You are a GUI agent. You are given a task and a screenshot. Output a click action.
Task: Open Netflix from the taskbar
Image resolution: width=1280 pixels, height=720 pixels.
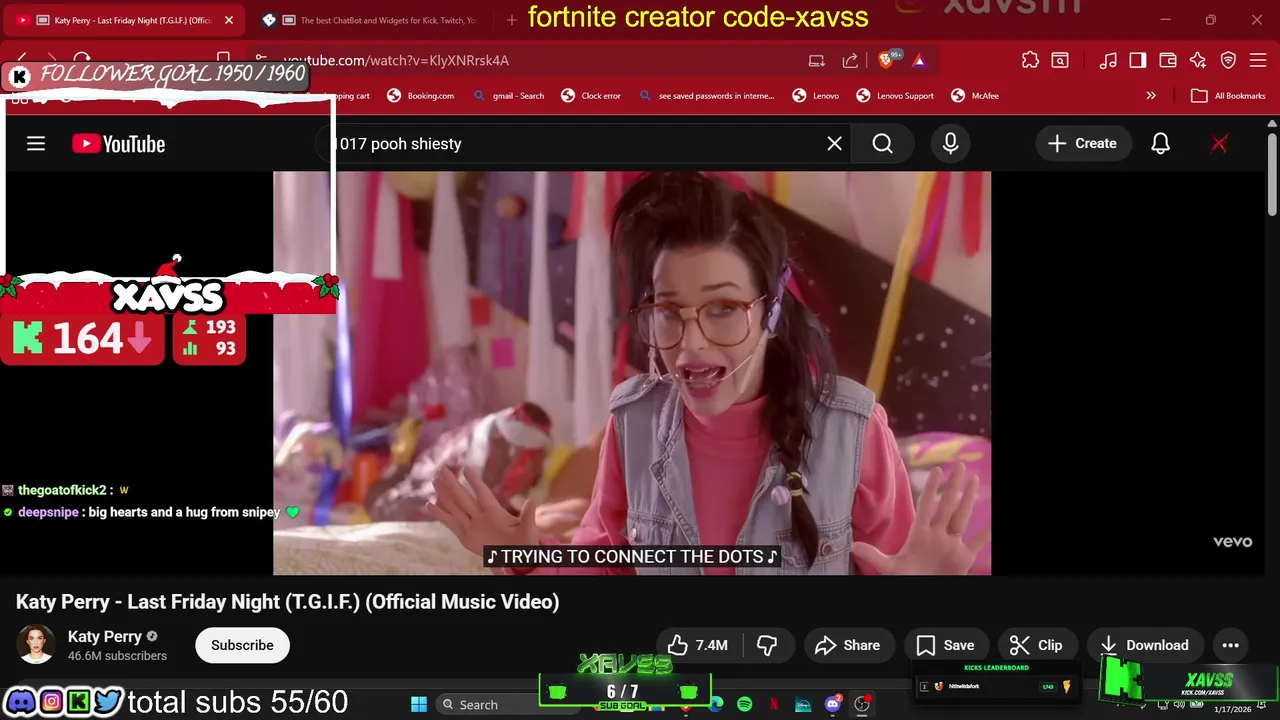(774, 705)
